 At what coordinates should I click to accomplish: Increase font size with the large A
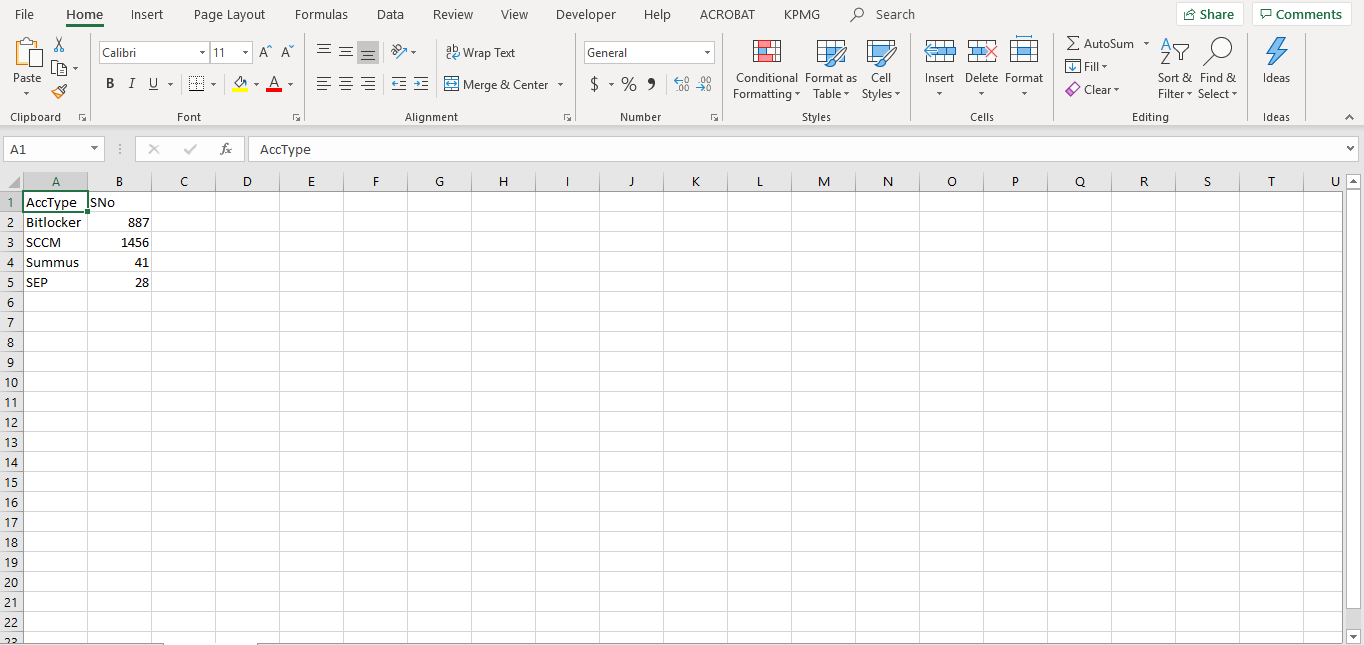[x=265, y=52]
